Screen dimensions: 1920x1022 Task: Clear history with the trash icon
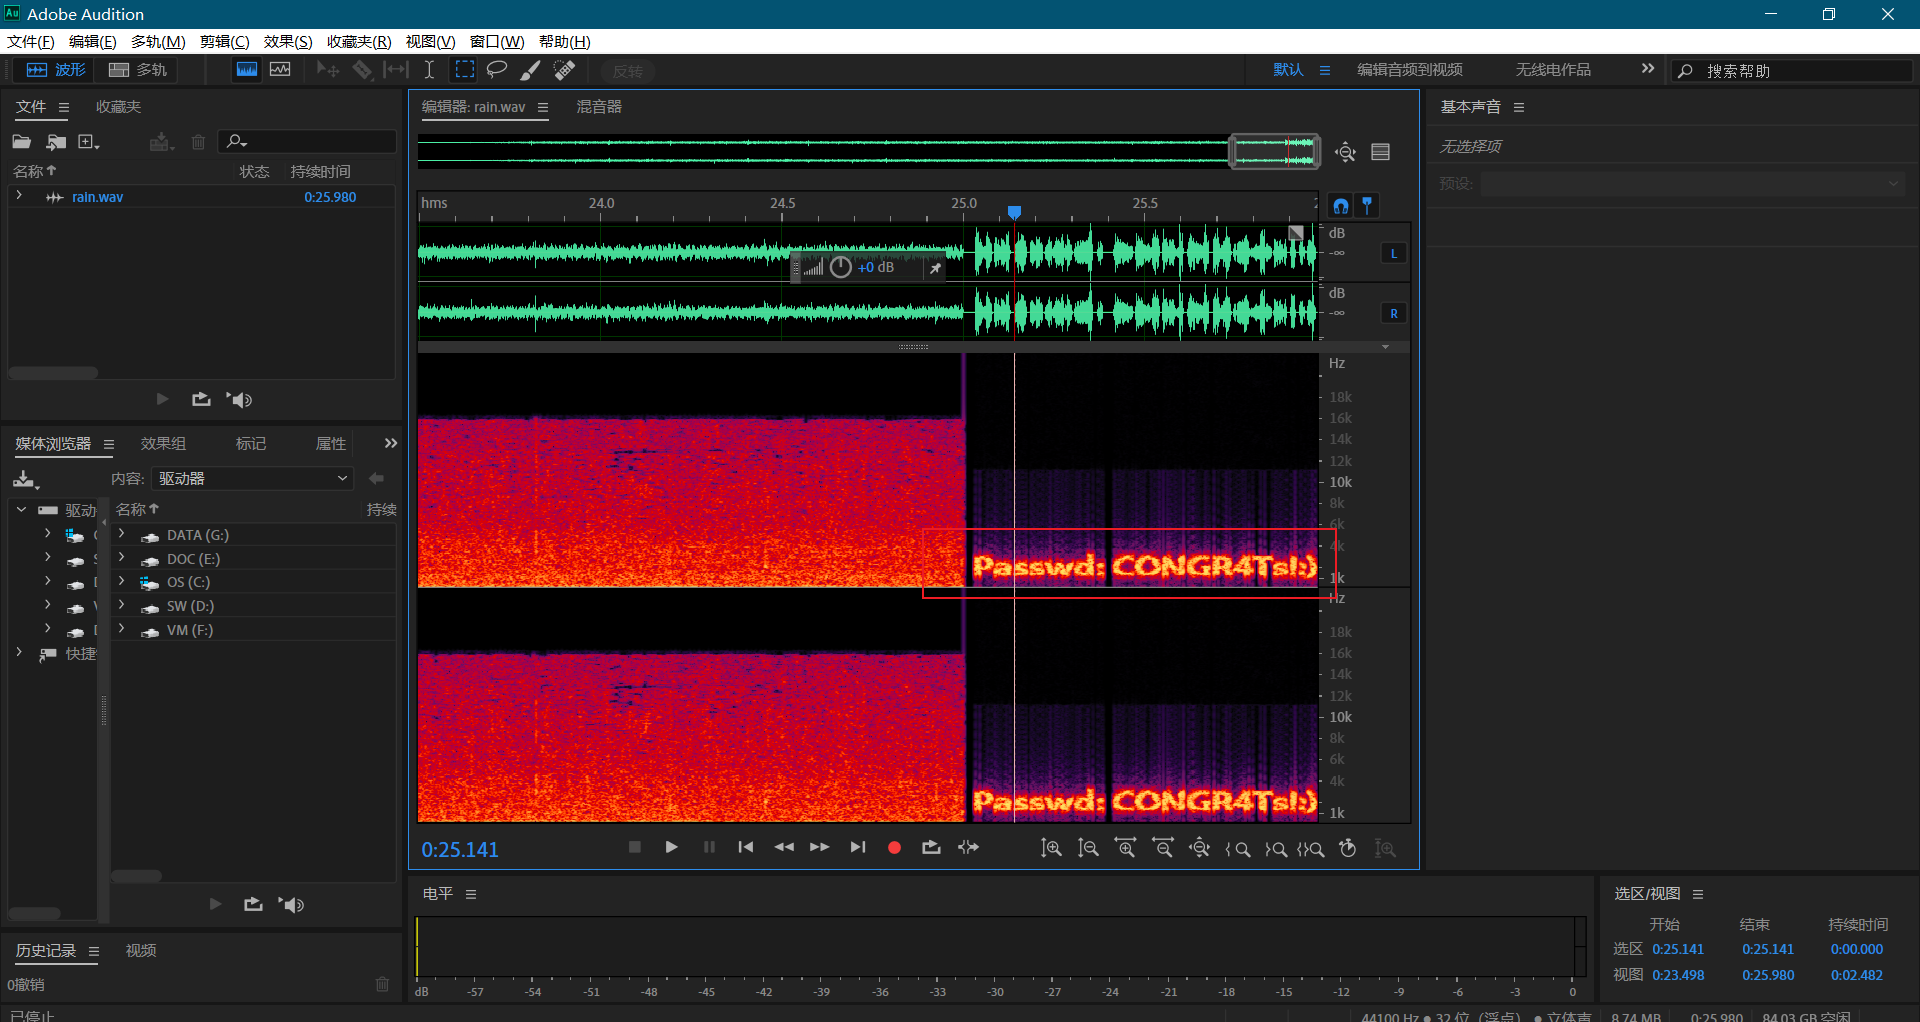382,984
